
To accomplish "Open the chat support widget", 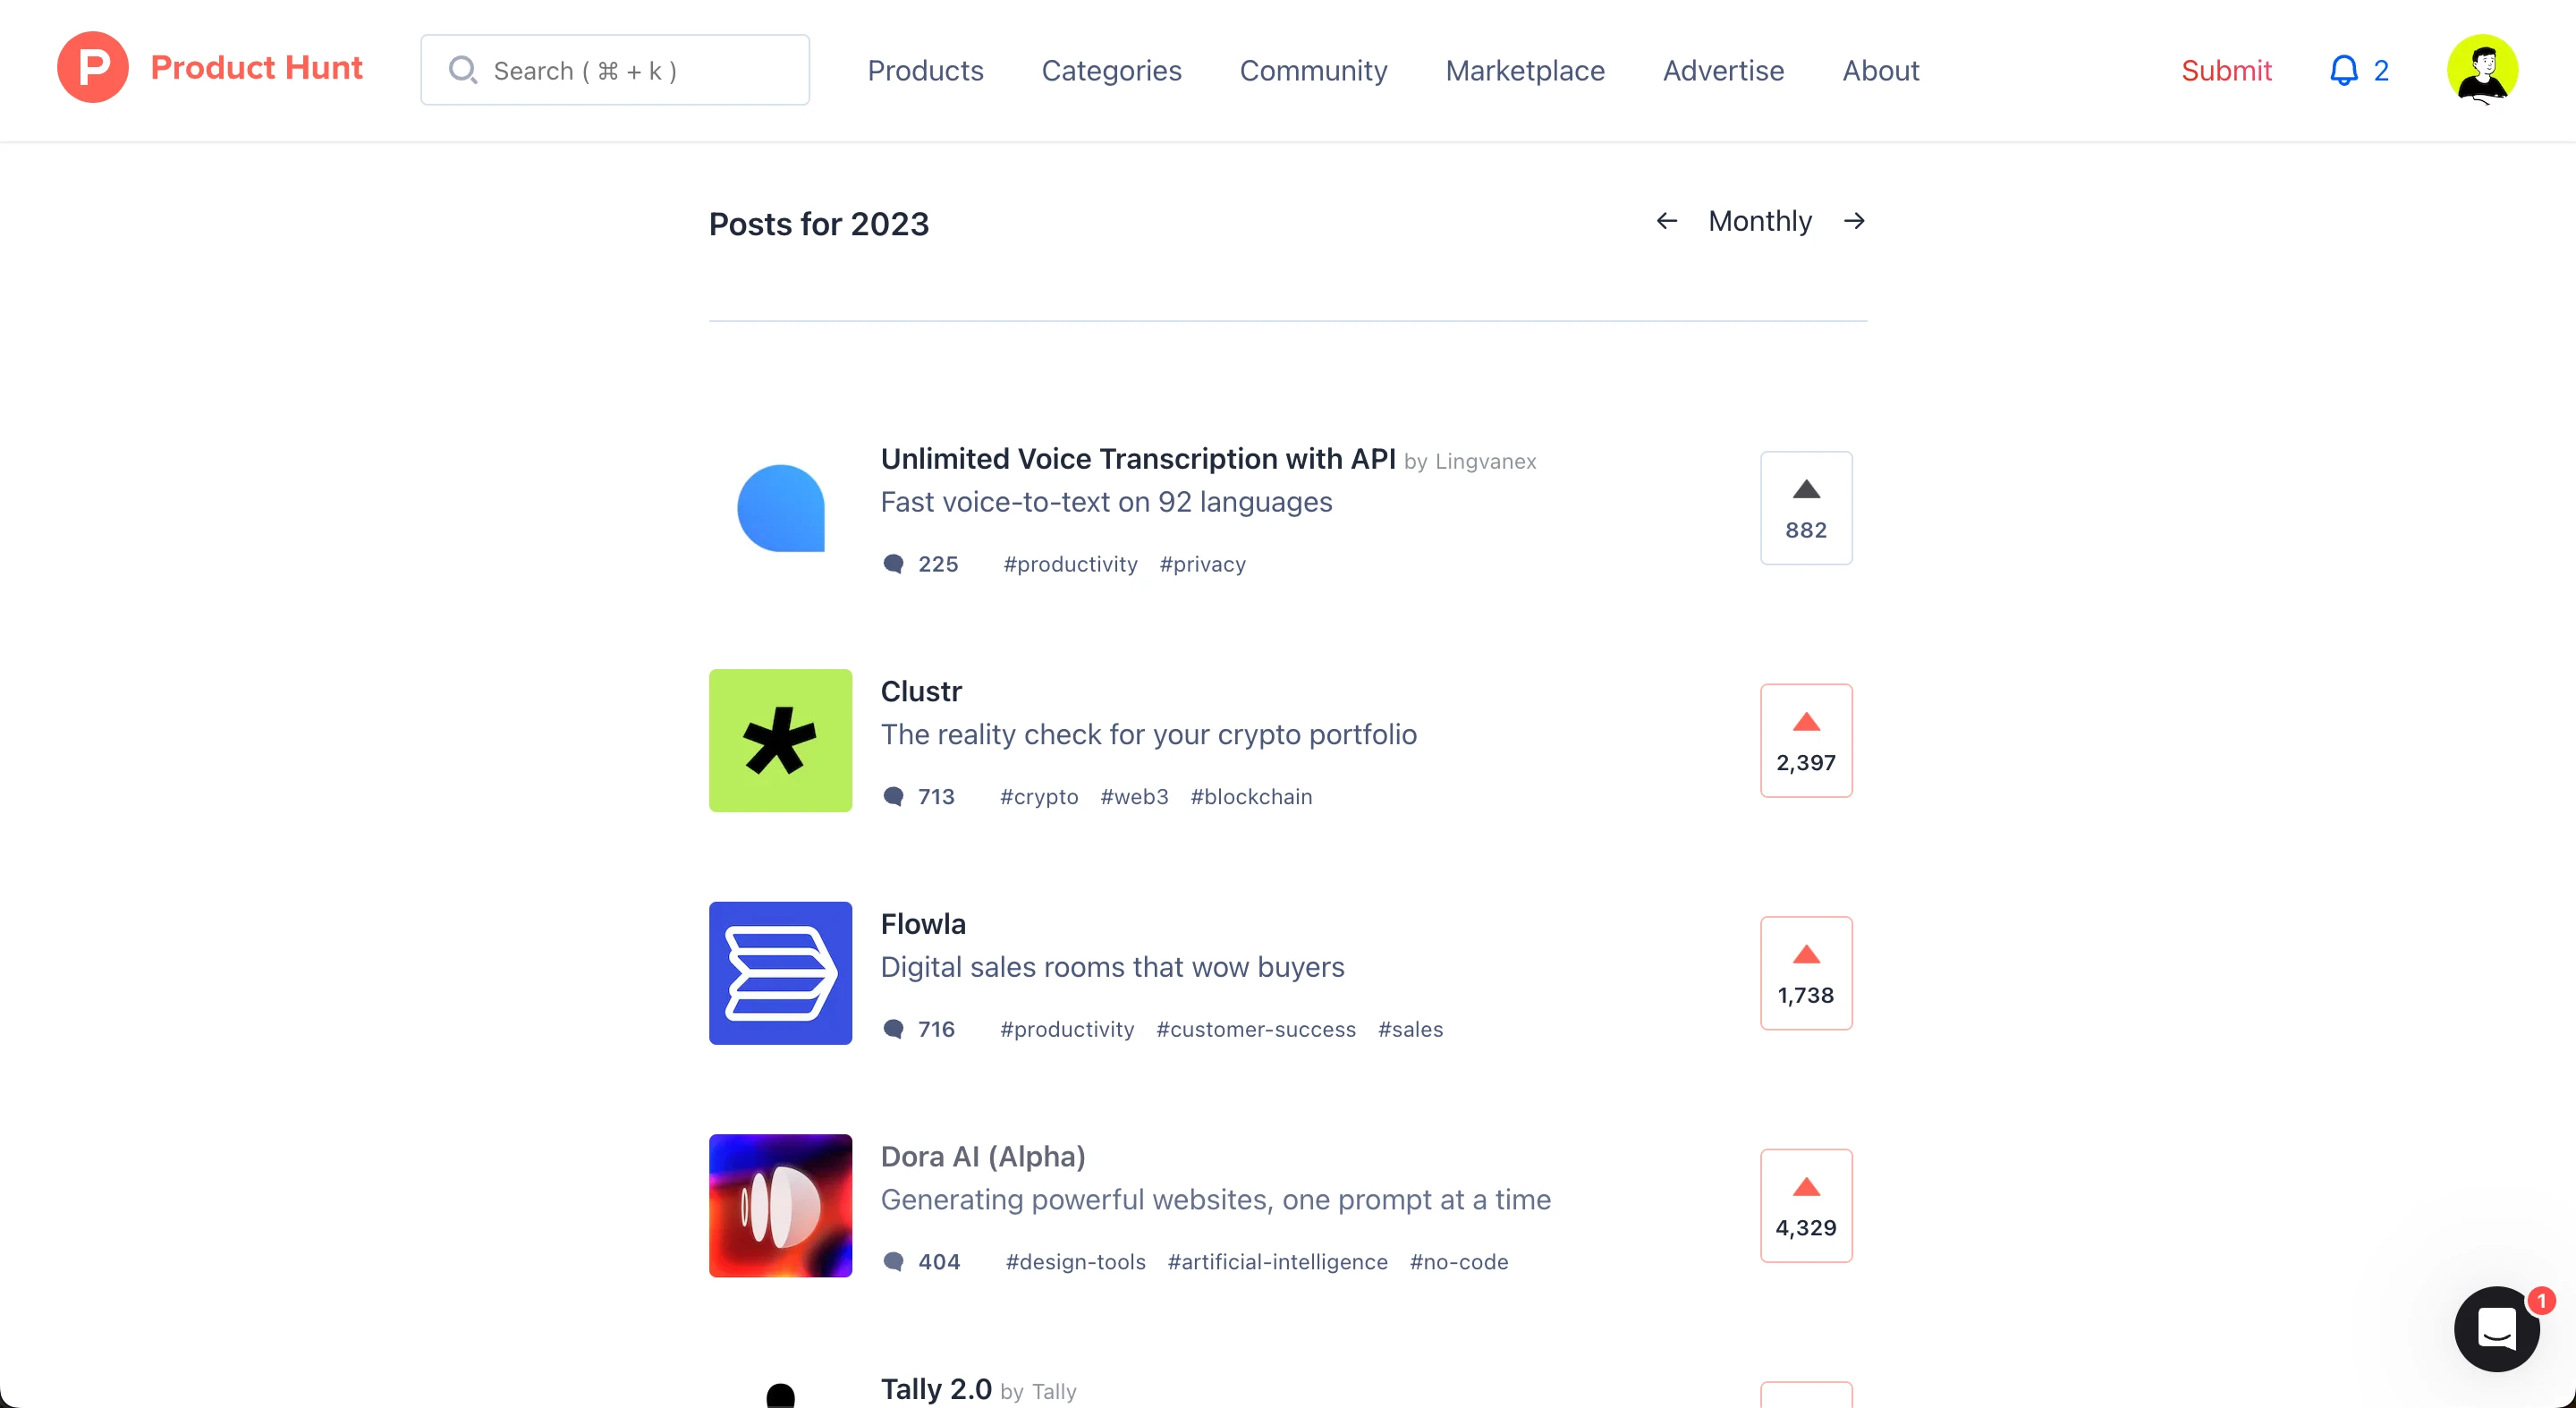I will (x=2497, y=1328).
